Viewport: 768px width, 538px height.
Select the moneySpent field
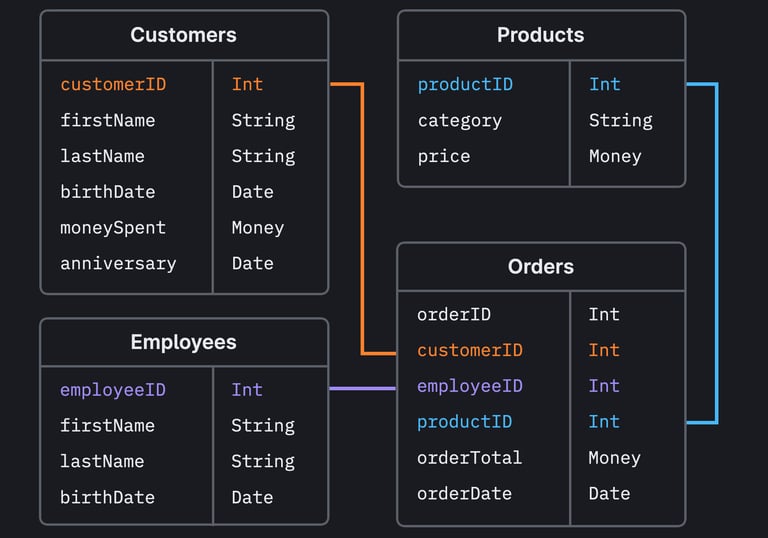click(x=113, y=228)
